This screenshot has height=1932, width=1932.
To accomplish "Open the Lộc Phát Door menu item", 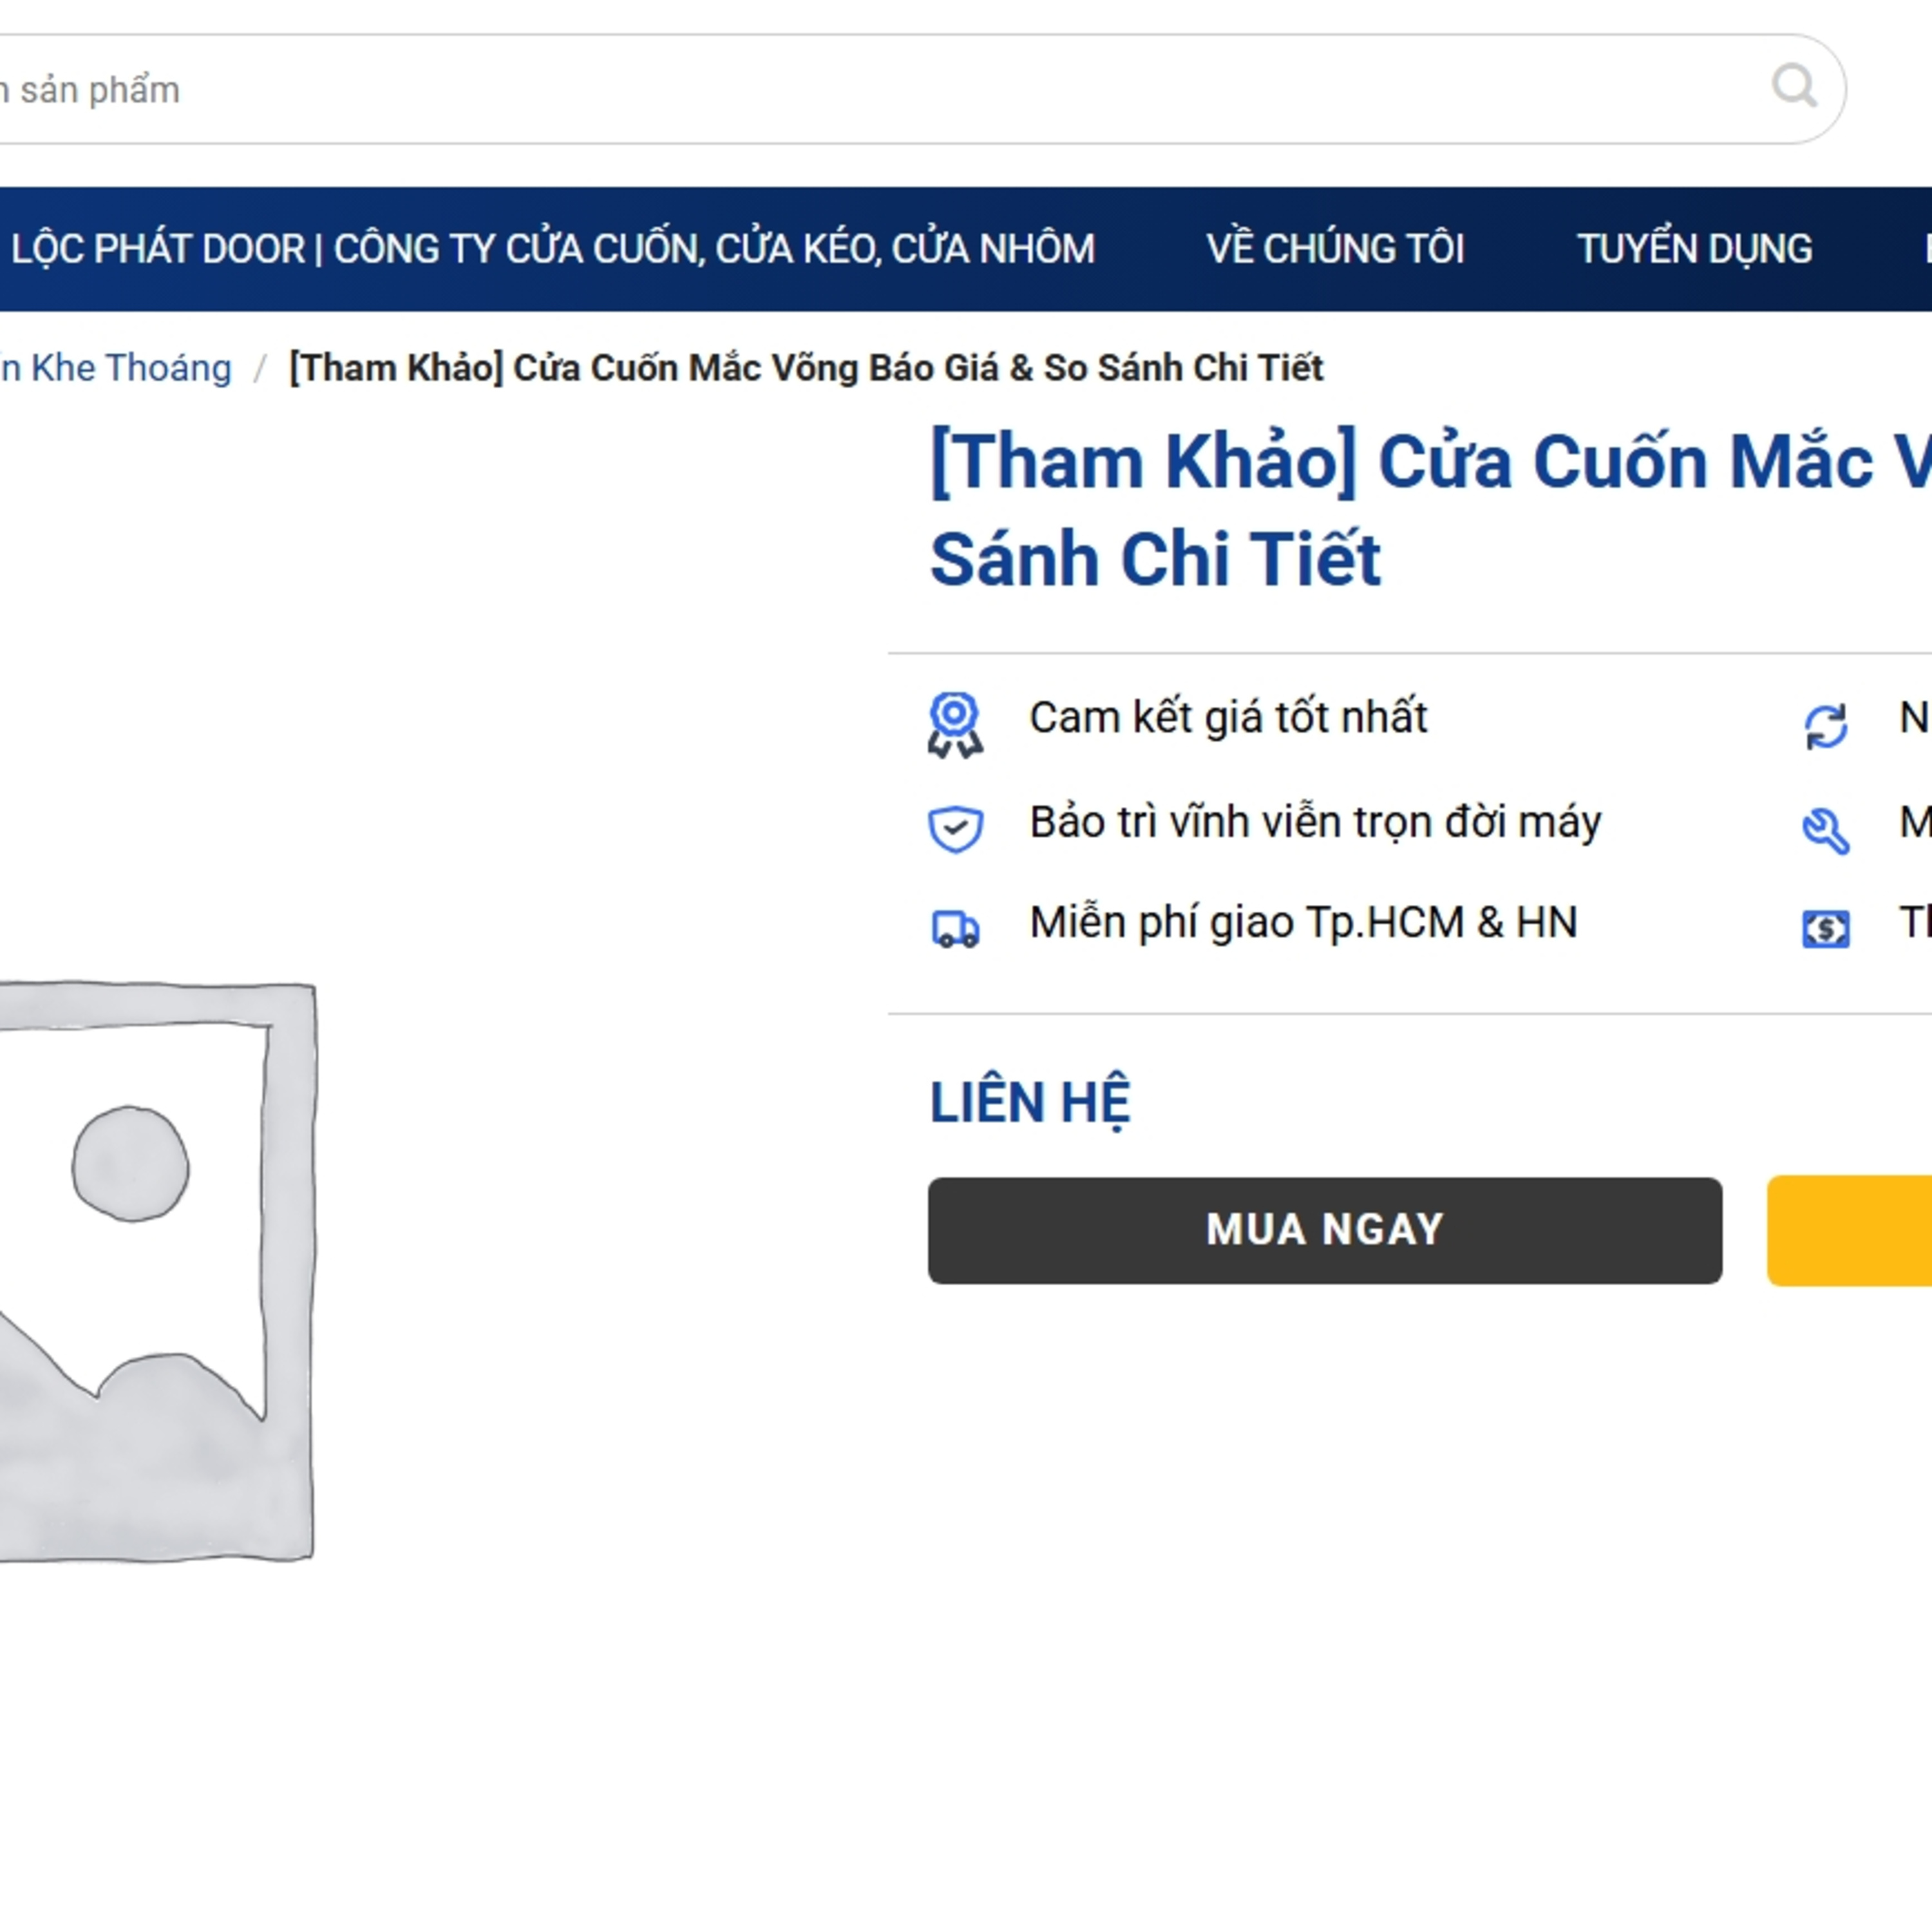I will pos(553,249).
